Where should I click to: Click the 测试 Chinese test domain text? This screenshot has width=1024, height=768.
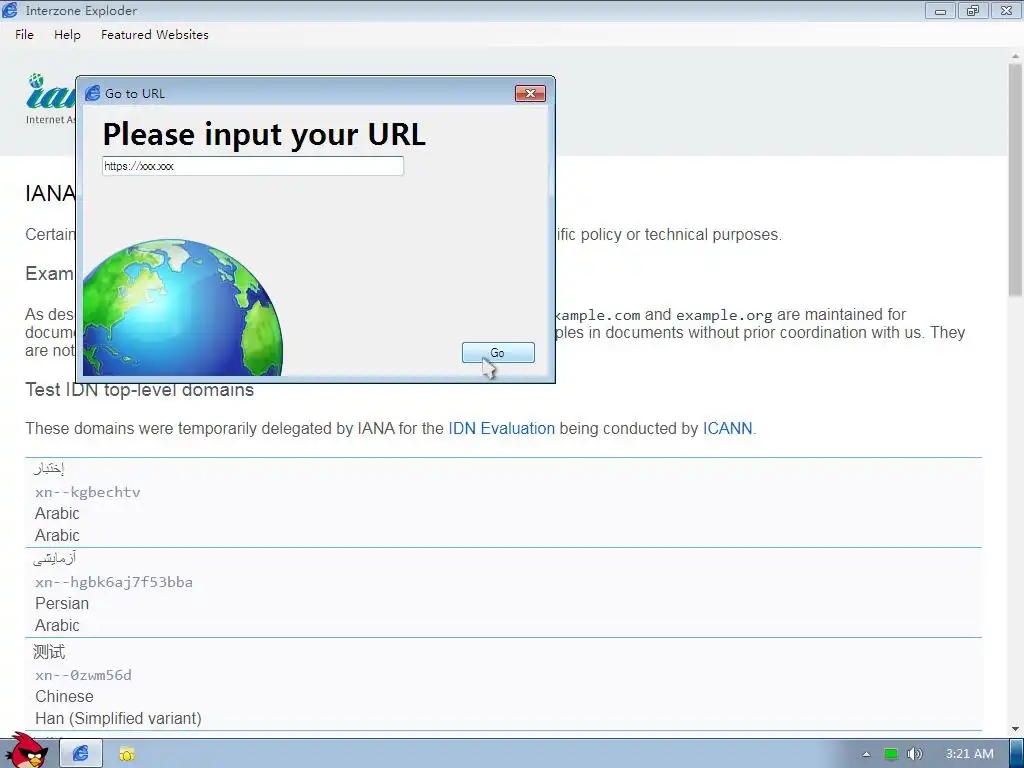[x=49, y=652]
